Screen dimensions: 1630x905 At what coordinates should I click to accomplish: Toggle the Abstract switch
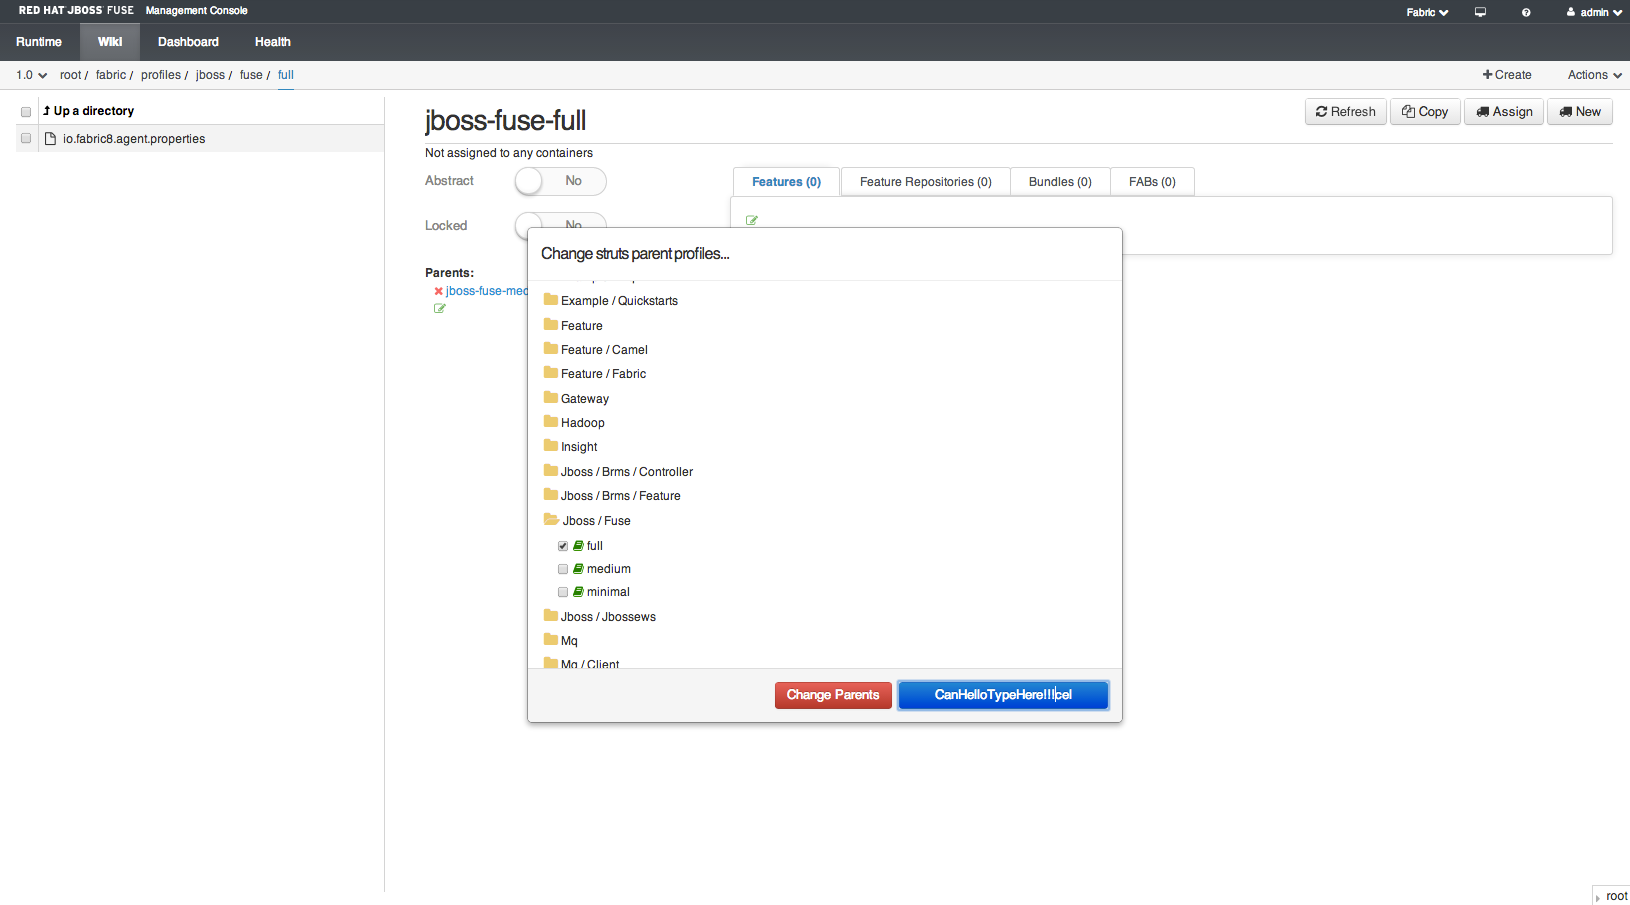[560, 181]
